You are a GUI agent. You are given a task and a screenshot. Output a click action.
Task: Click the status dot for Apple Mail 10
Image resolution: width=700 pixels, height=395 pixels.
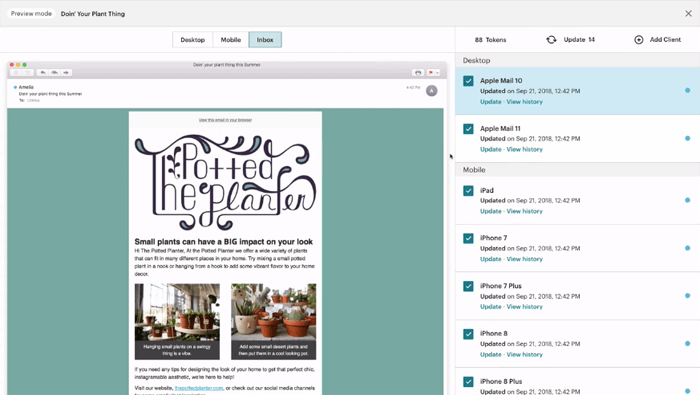(x=688, y=91)
